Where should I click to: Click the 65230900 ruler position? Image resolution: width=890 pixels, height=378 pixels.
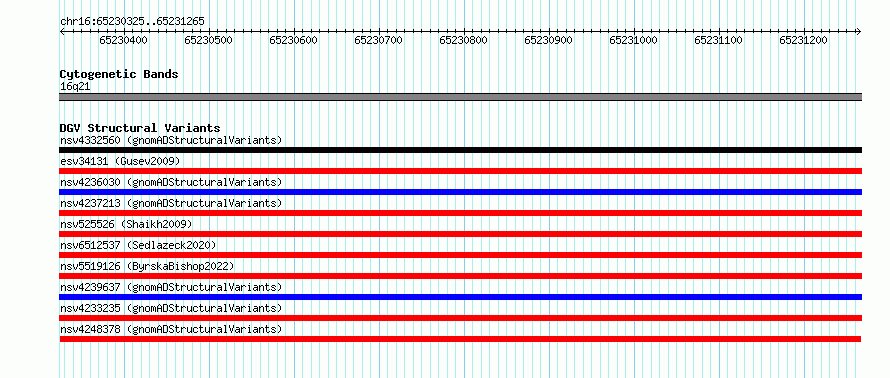coord(548,40)
